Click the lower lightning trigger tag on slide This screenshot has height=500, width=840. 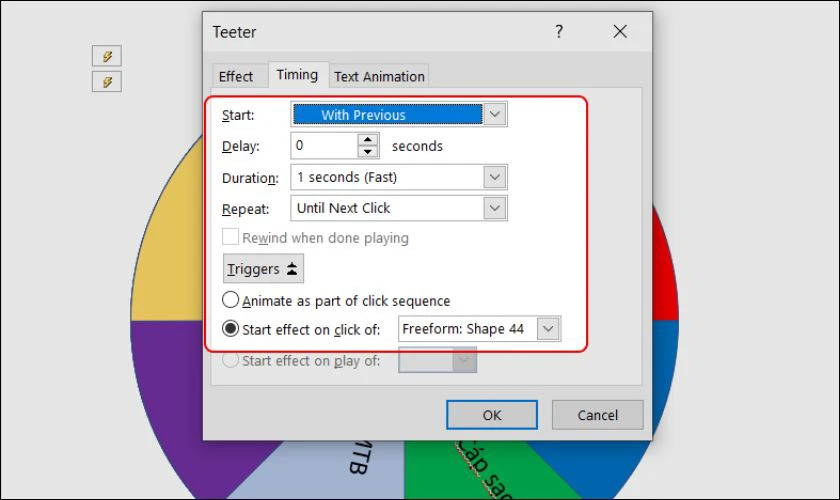[107, 81]
